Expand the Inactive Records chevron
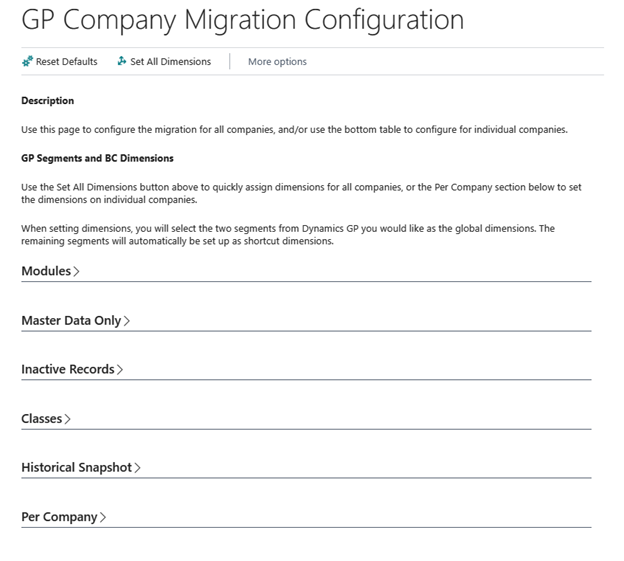The image size is (624, 561). tap(120, 370)
